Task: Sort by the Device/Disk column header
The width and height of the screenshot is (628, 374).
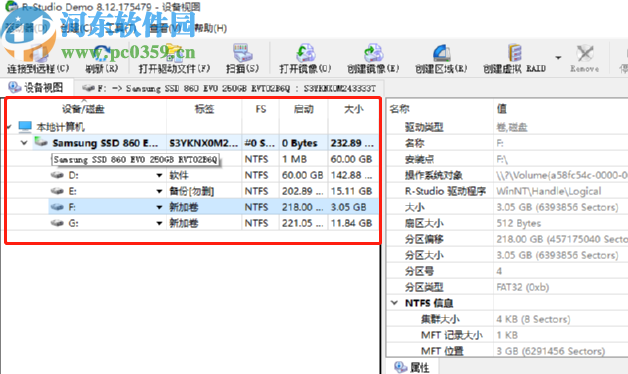Action: [83, 109]
